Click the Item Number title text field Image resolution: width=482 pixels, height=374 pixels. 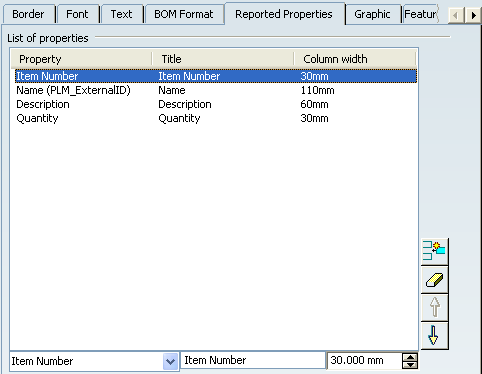point(253,360)
